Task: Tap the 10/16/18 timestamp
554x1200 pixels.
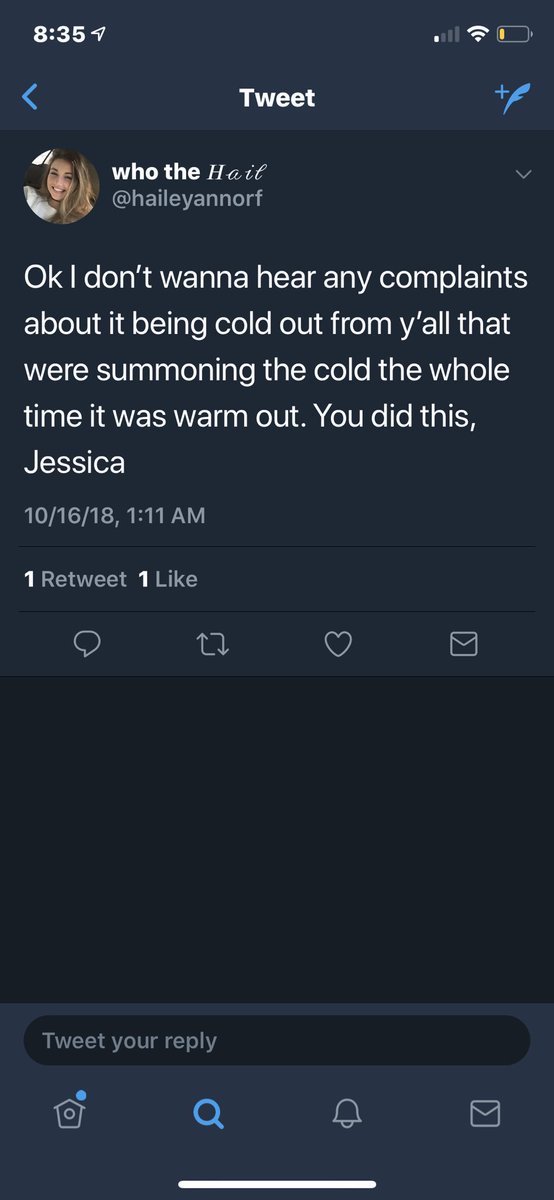Action: (x=114, y=516)
